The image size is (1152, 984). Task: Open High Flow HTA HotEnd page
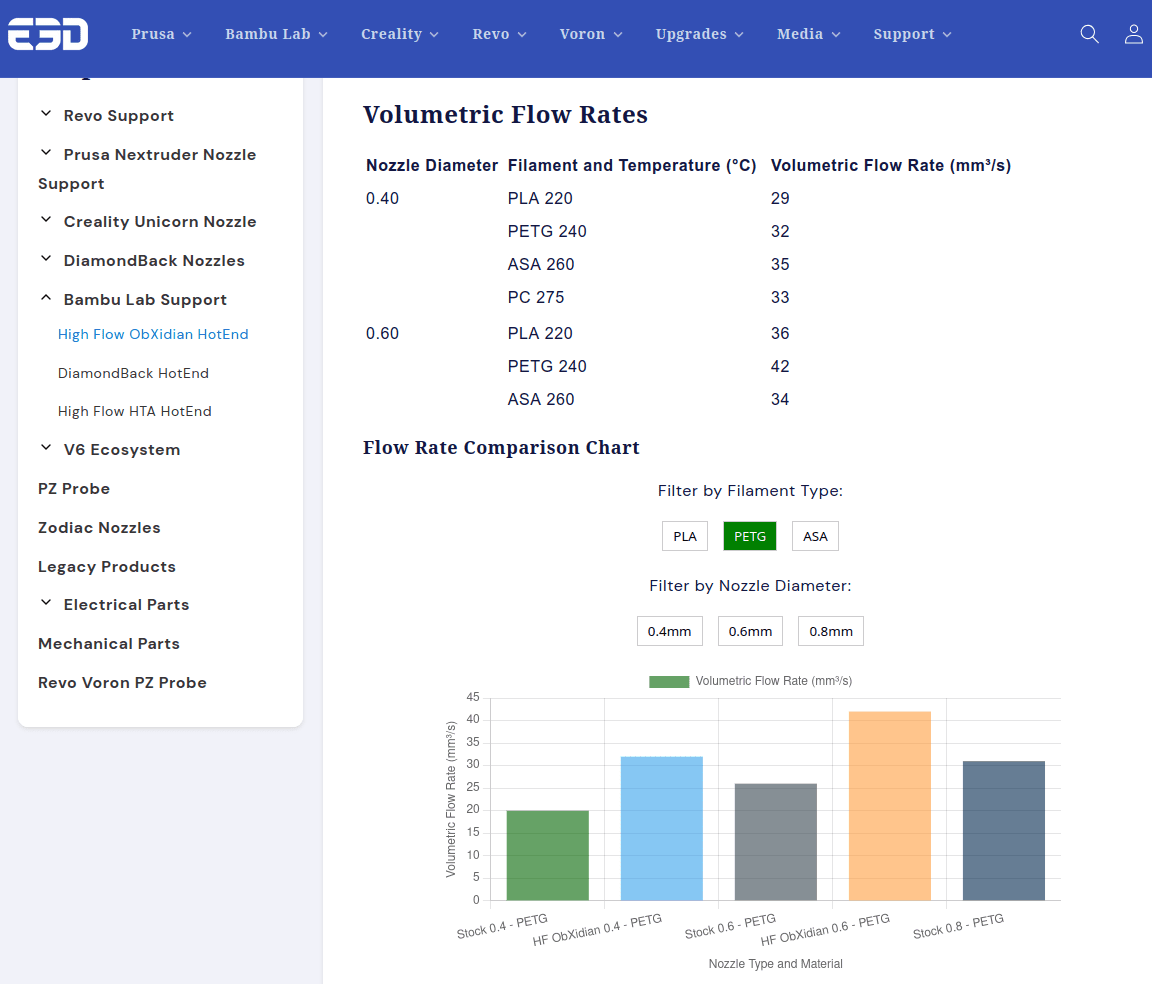click(134, 412)
